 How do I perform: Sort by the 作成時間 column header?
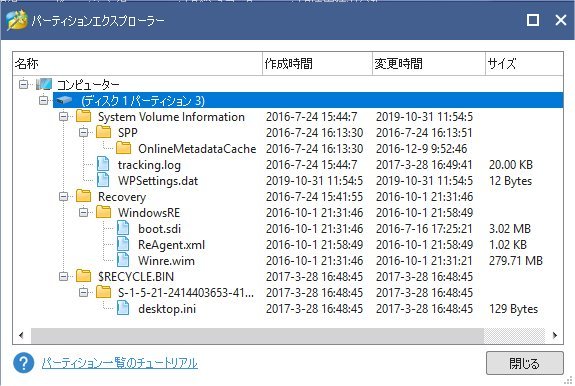click(318, 64)
